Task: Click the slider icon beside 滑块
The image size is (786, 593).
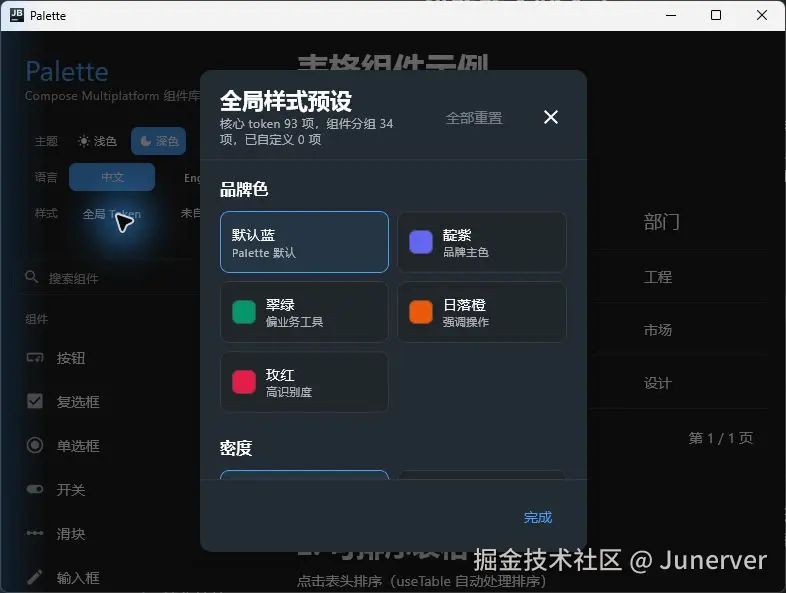Action: (x=35, y=533)
